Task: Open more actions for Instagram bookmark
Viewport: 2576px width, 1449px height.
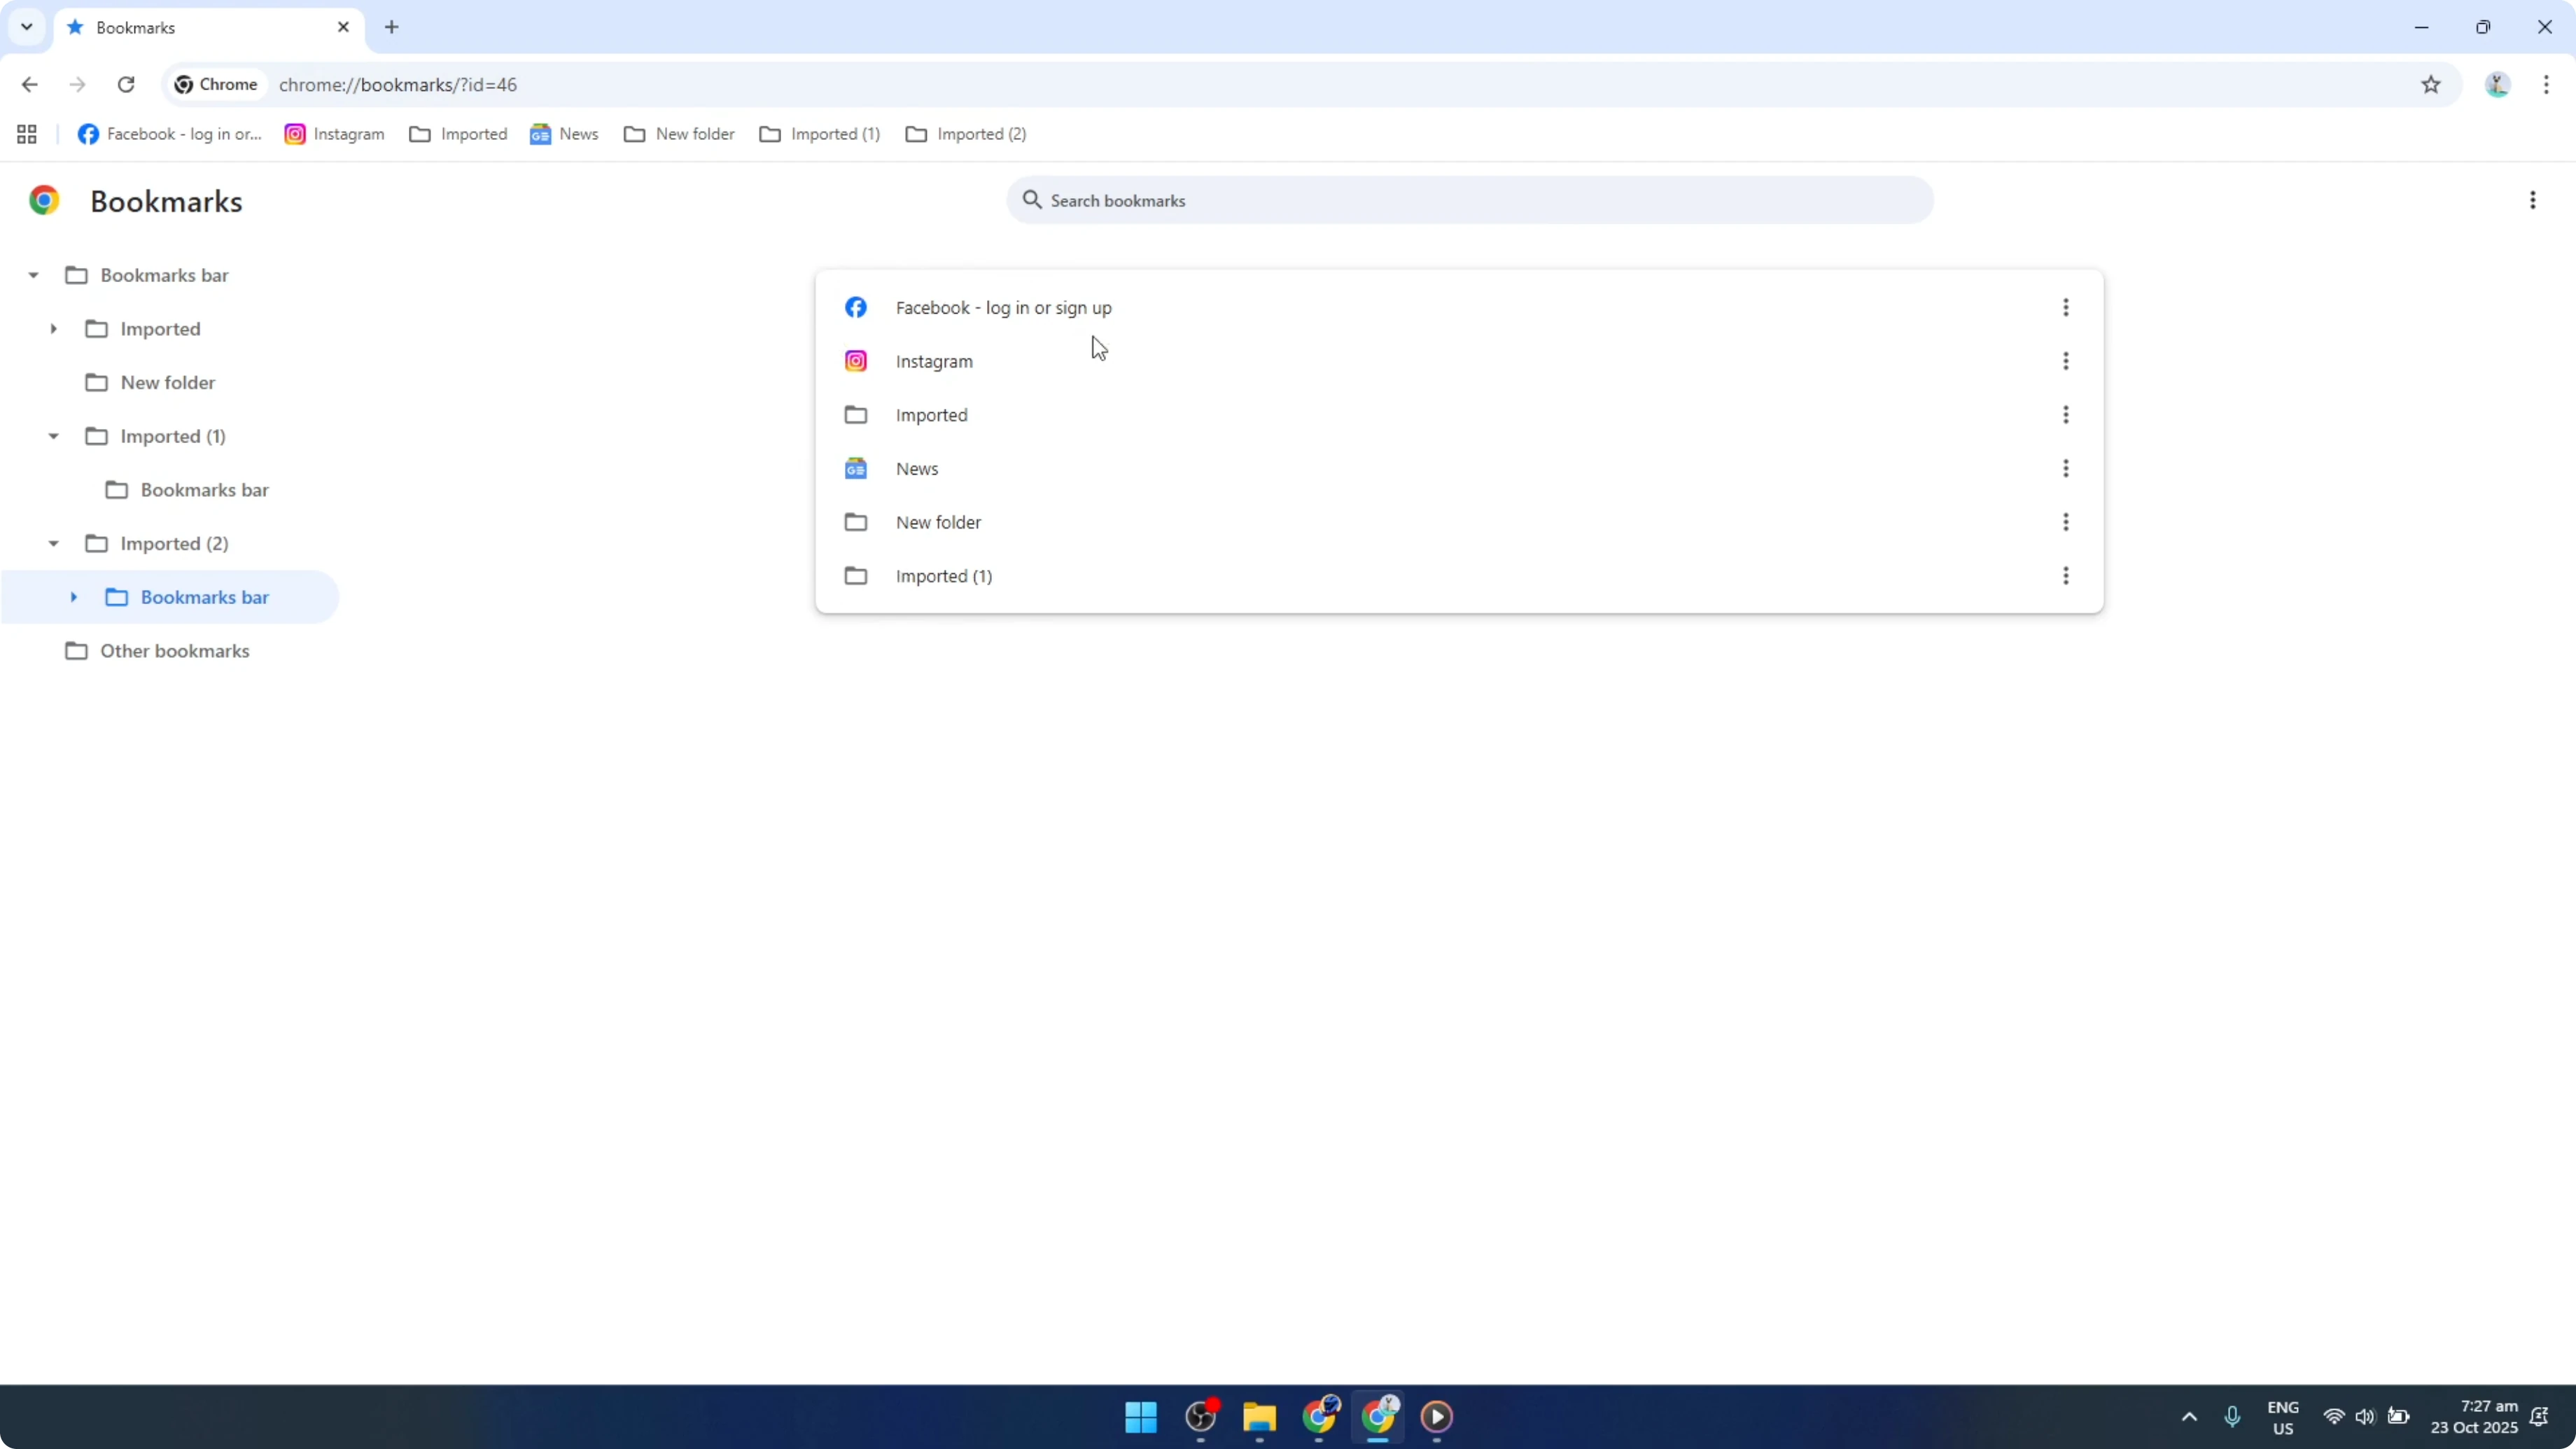Action: click(x=2066, y=361)
